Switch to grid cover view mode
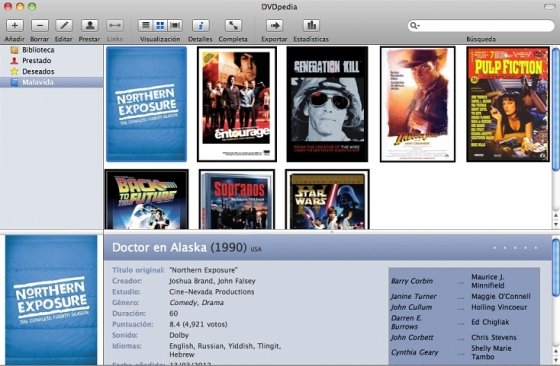The height and width of the screenshot is (366, 560). [160, 25]
